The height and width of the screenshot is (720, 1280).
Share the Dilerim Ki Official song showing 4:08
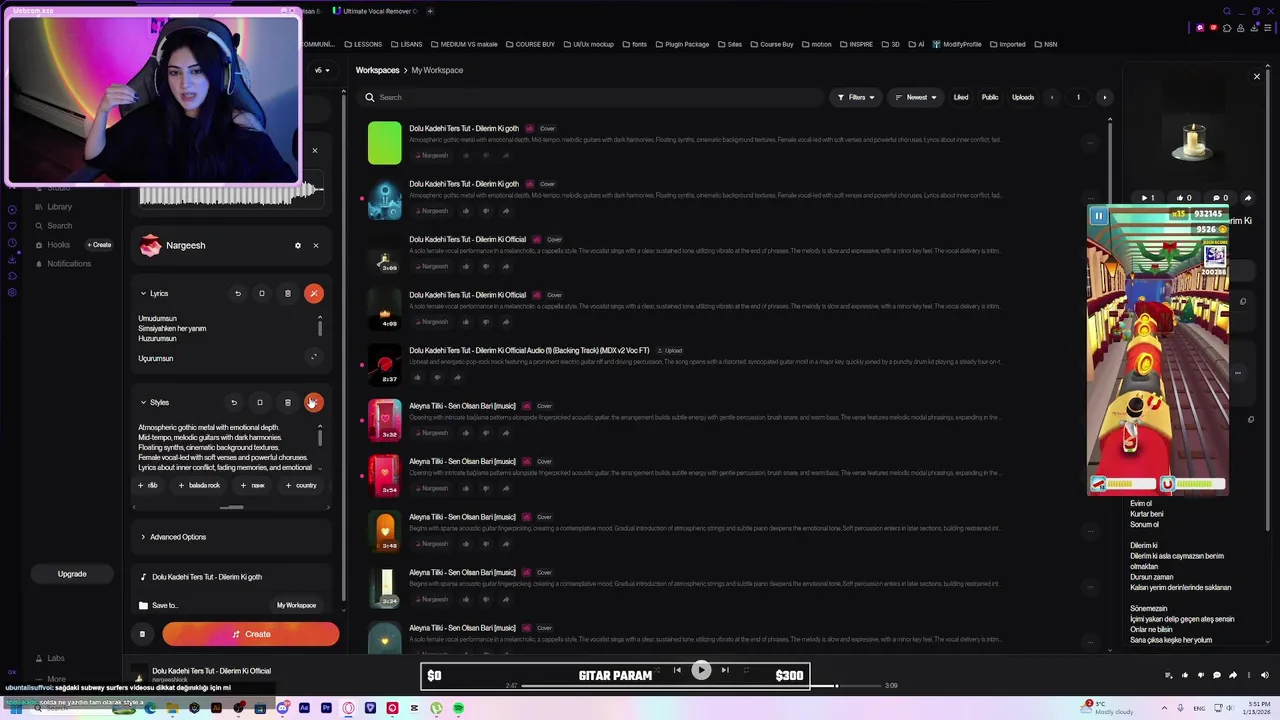pyautogui.click(x=506, y=322)
